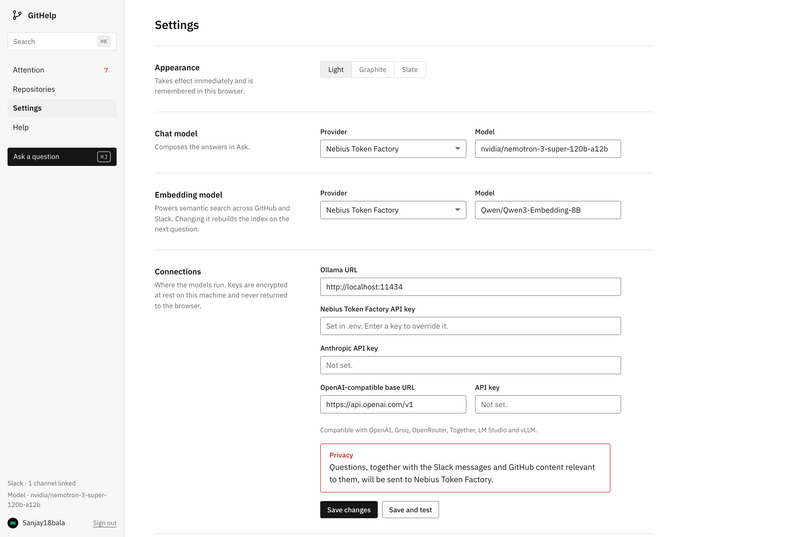Open Help in the sidebar
The height and width of the screenshot is (537, 806).
[62, 127]
